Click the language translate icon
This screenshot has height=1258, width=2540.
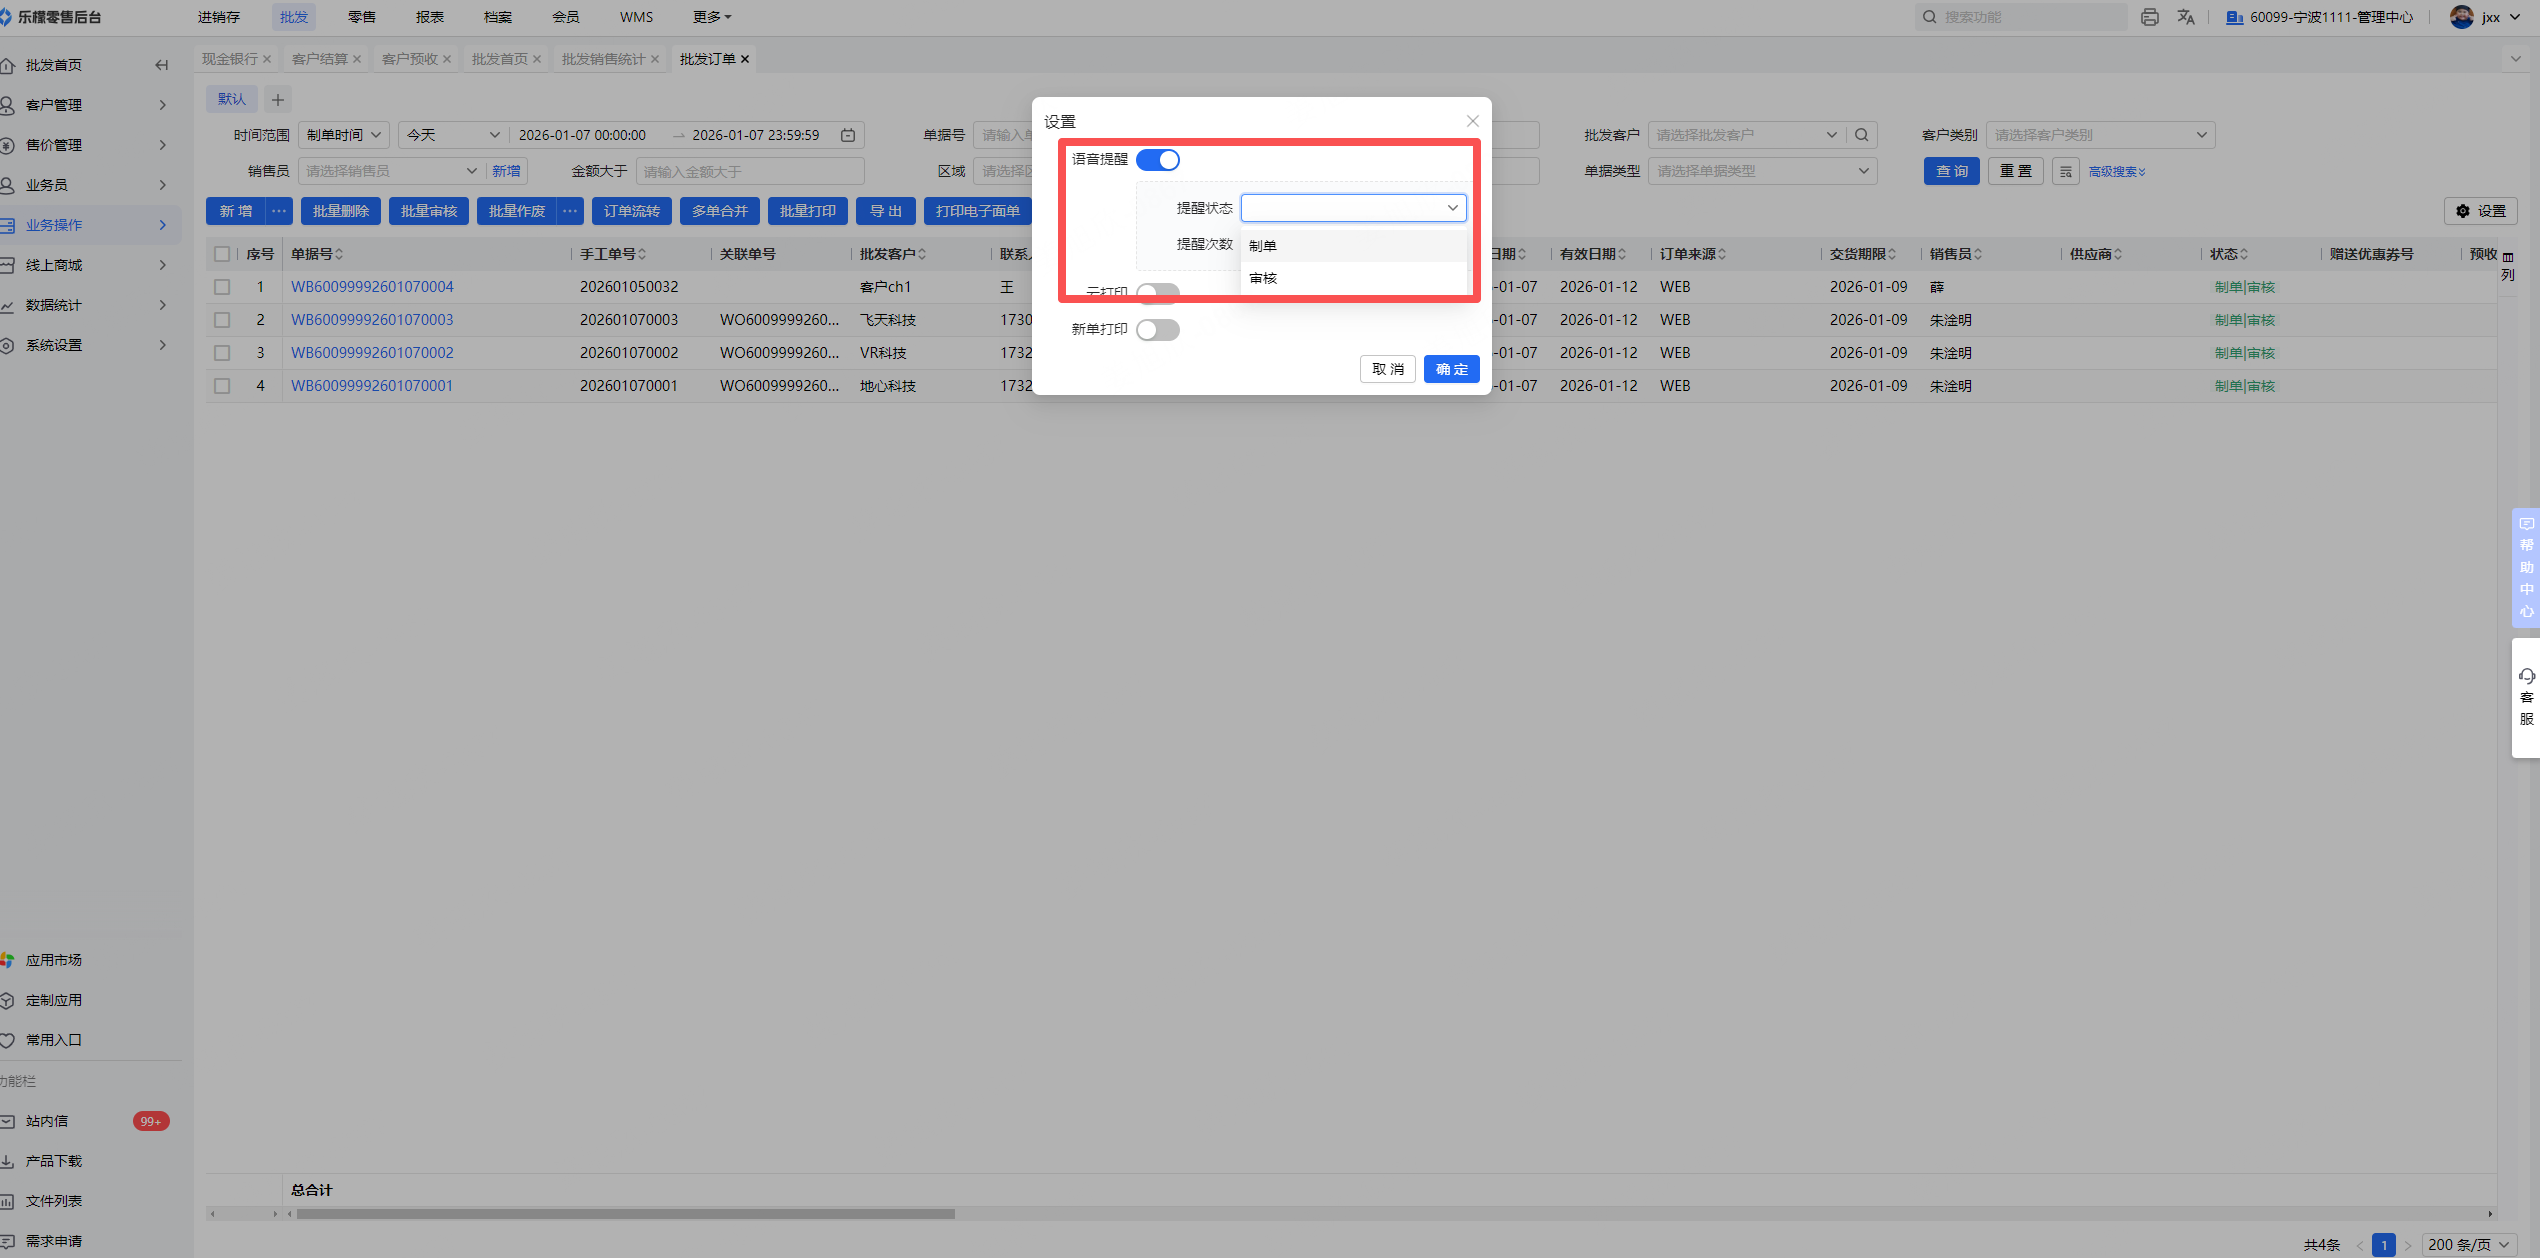(2186, 17)
